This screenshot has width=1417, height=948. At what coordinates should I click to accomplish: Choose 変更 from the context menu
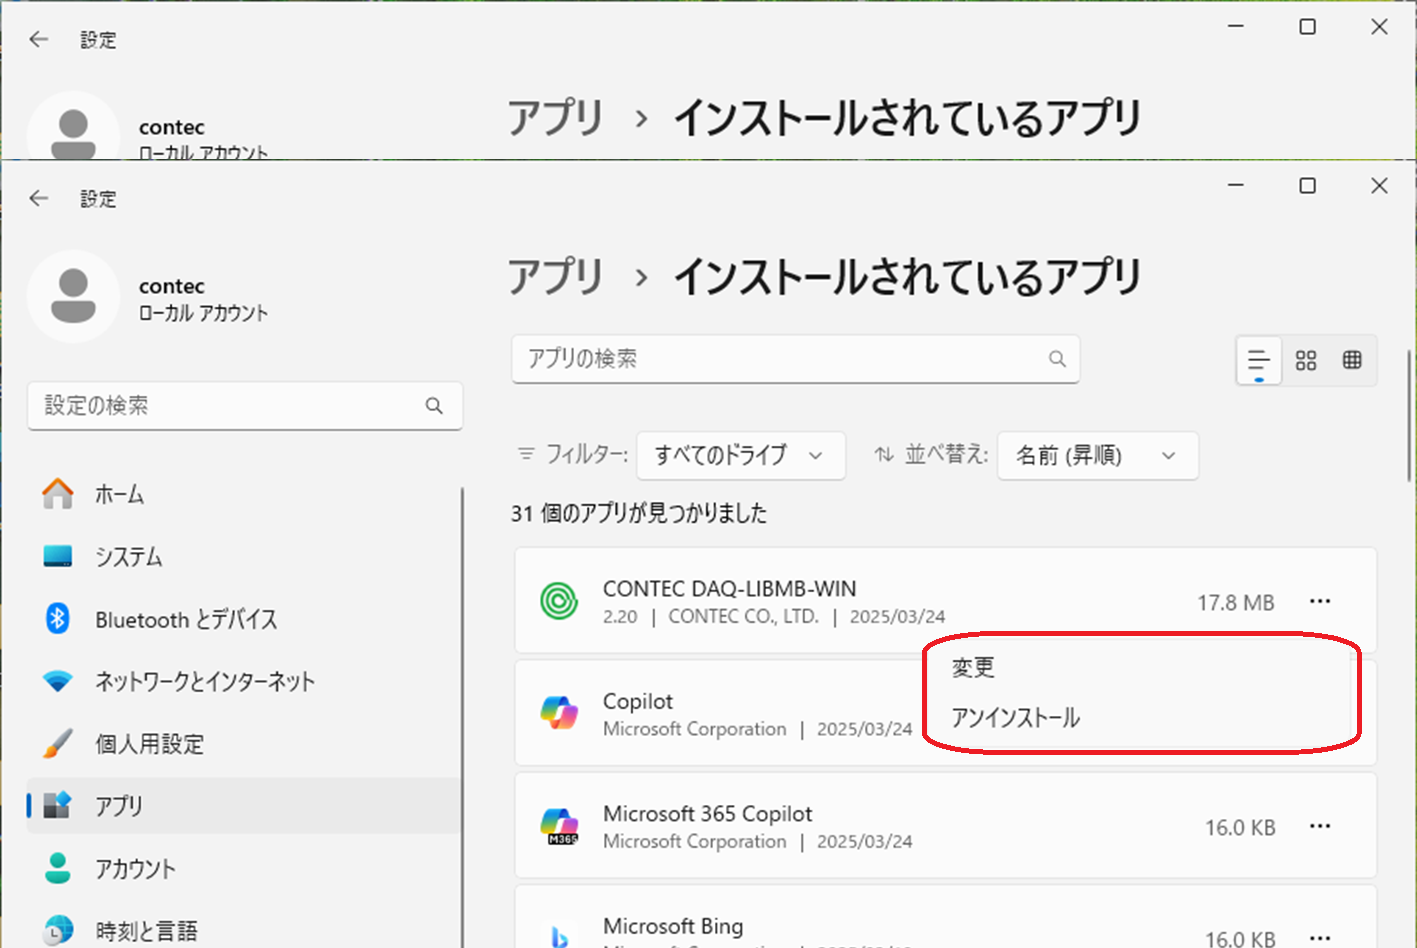(x=973, y=667)
